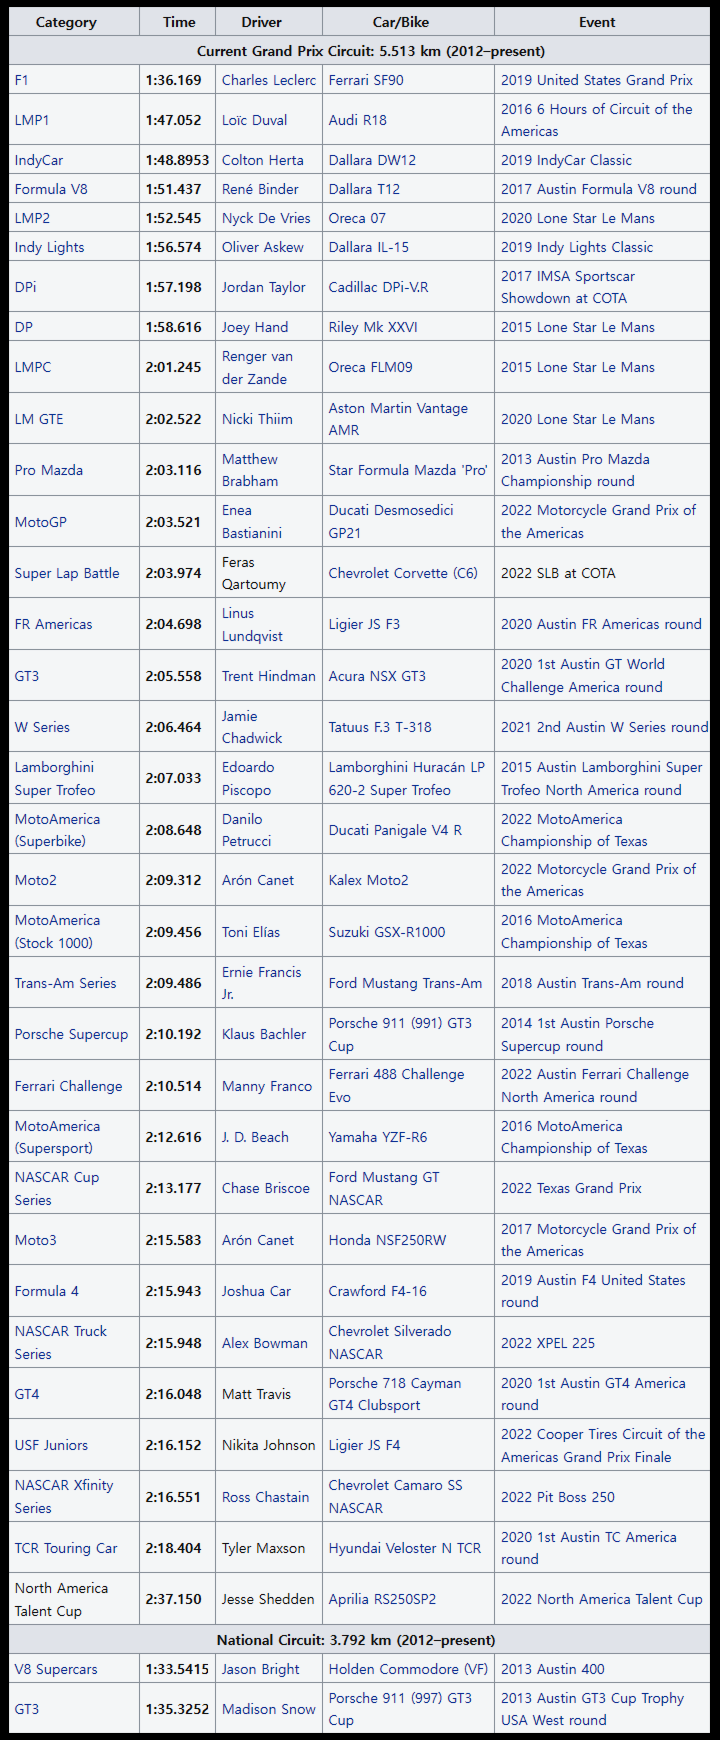Open the W Series category link
Image resolution: width=720 pixels, height=1740 pixels.
pos(42,727)
